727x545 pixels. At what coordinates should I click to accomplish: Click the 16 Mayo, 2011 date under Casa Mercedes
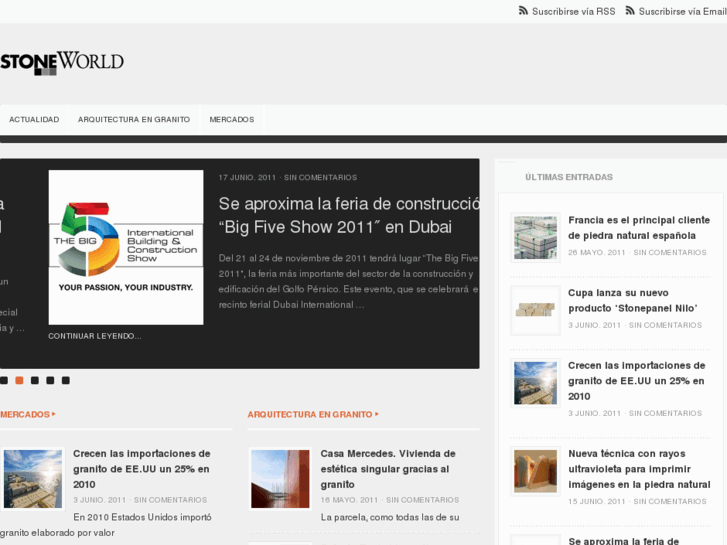(x=349, y=500)
